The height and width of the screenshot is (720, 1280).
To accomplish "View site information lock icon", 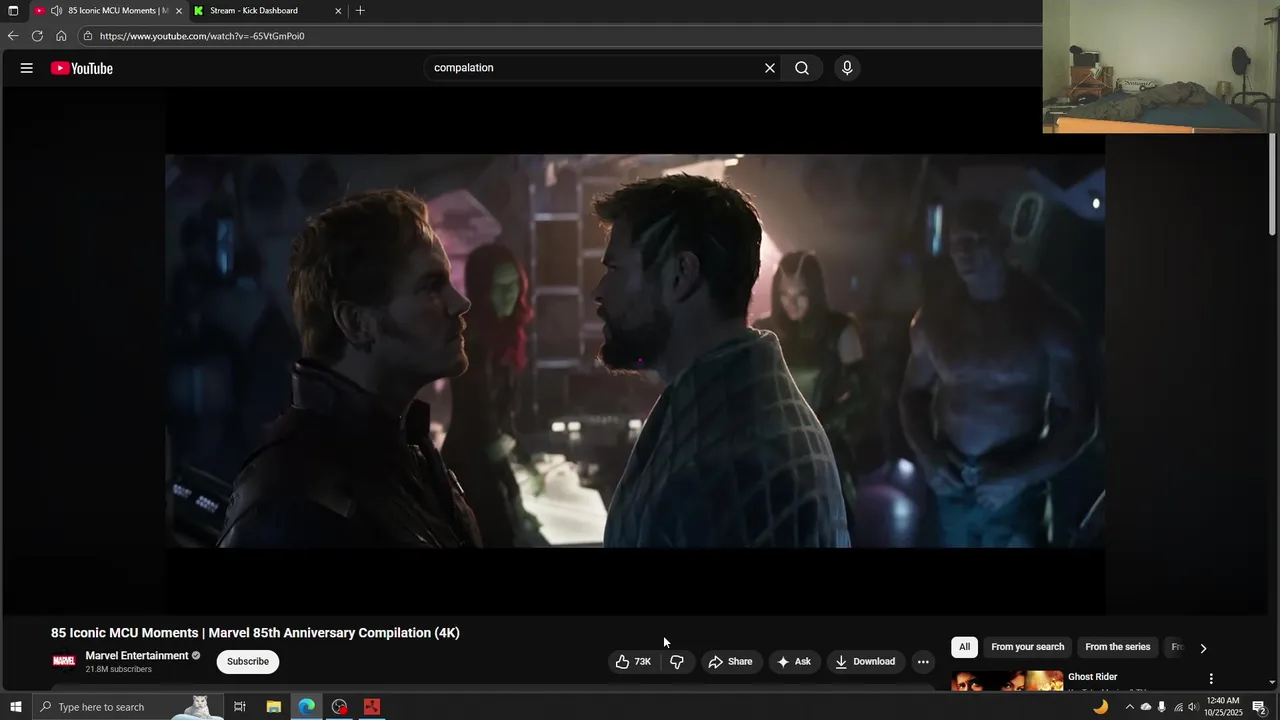I will pyautogui.click(x=88, y=36).
